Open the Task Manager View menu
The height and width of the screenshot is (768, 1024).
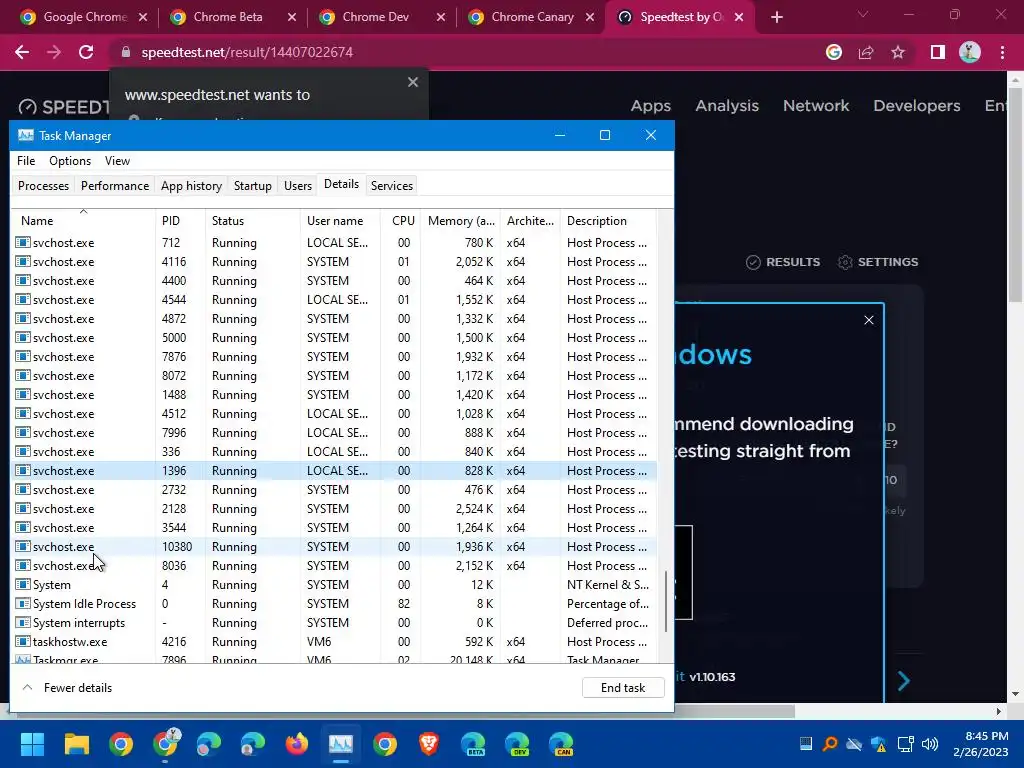tap(118, 161)
